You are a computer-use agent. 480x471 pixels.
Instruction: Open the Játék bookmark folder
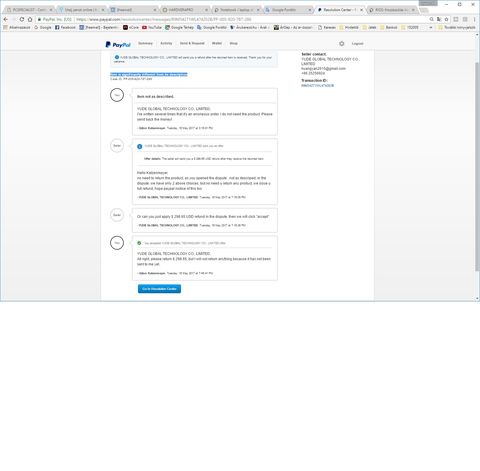[x=369, y=27]
